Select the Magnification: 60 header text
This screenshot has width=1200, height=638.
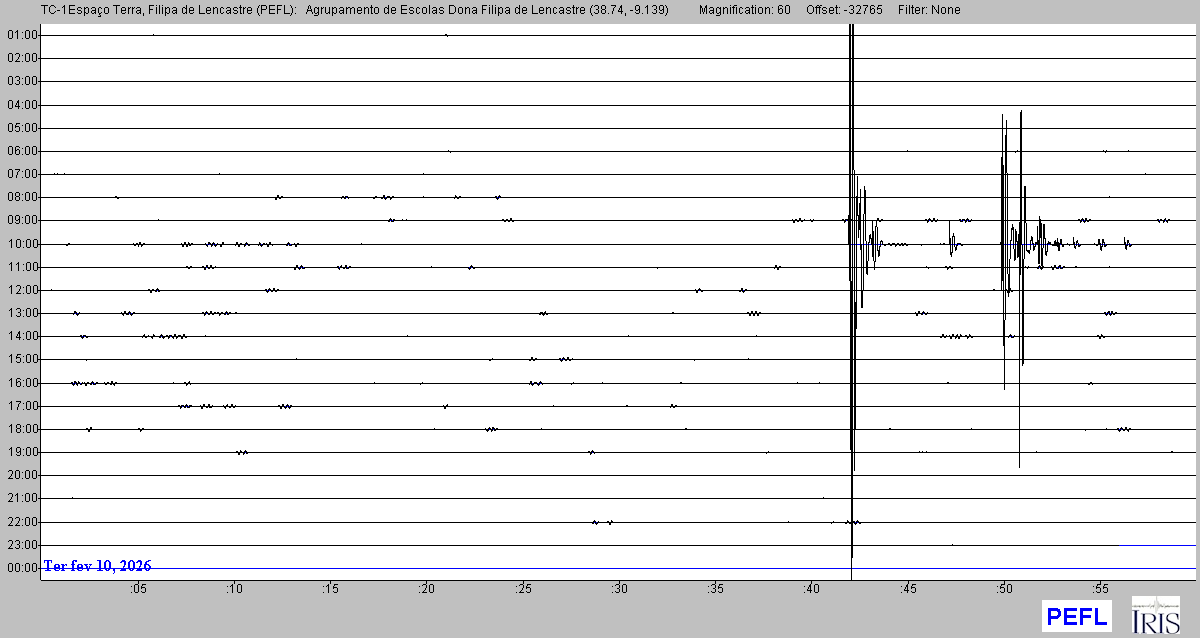point(744,10)
